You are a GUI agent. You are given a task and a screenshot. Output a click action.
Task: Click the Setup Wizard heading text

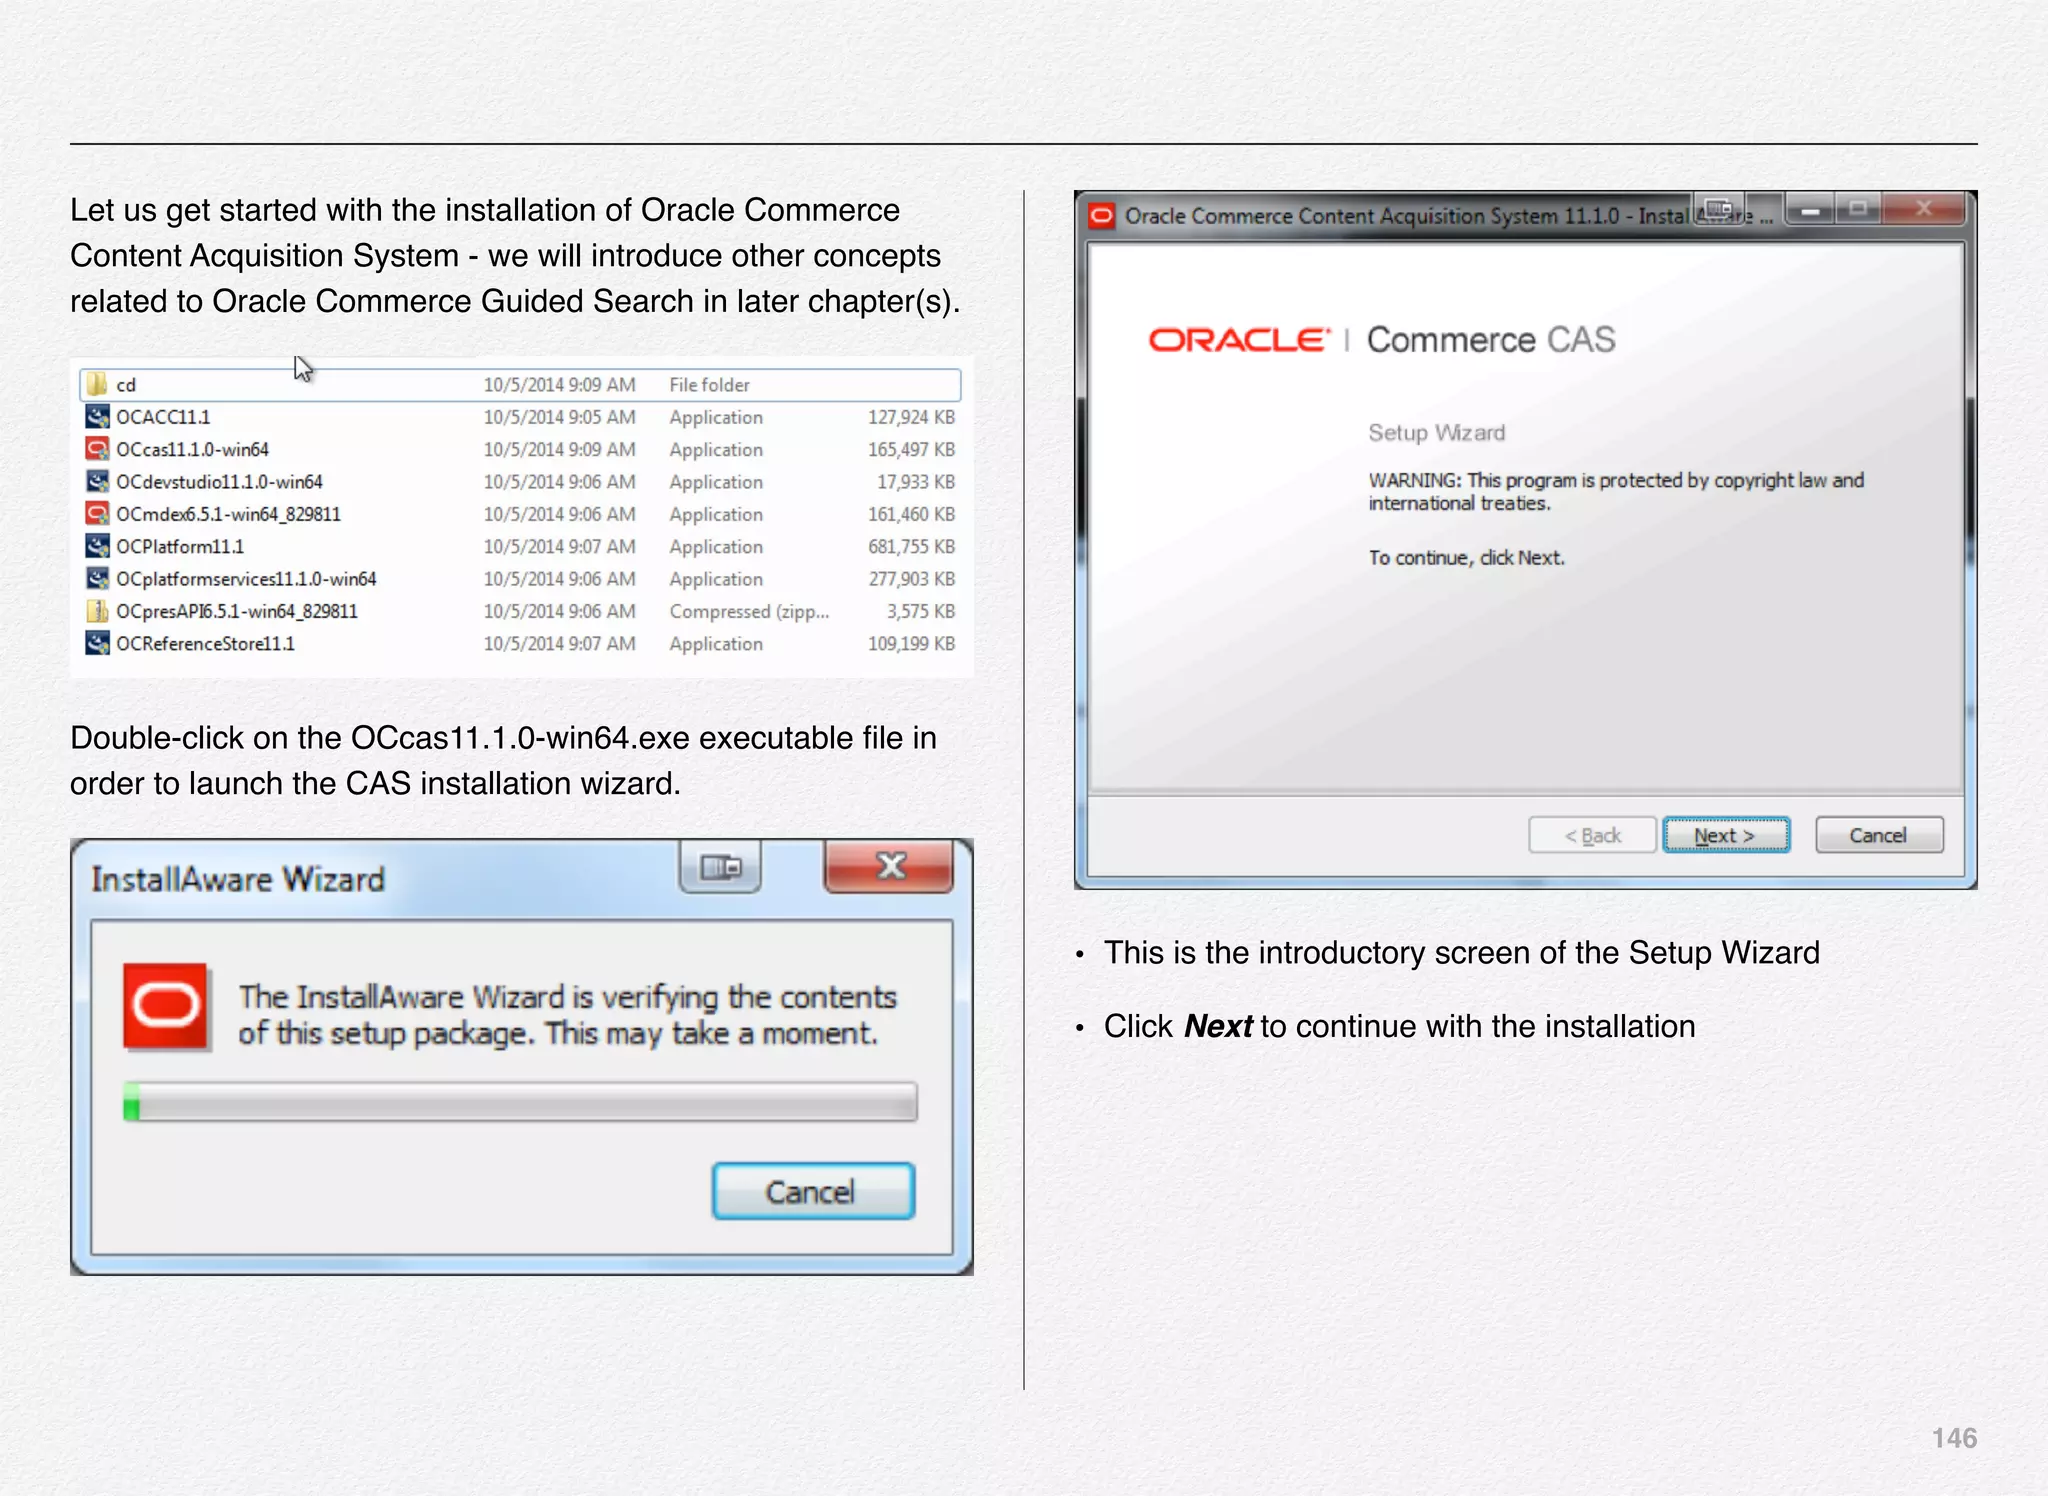(x=1436, y=433)
